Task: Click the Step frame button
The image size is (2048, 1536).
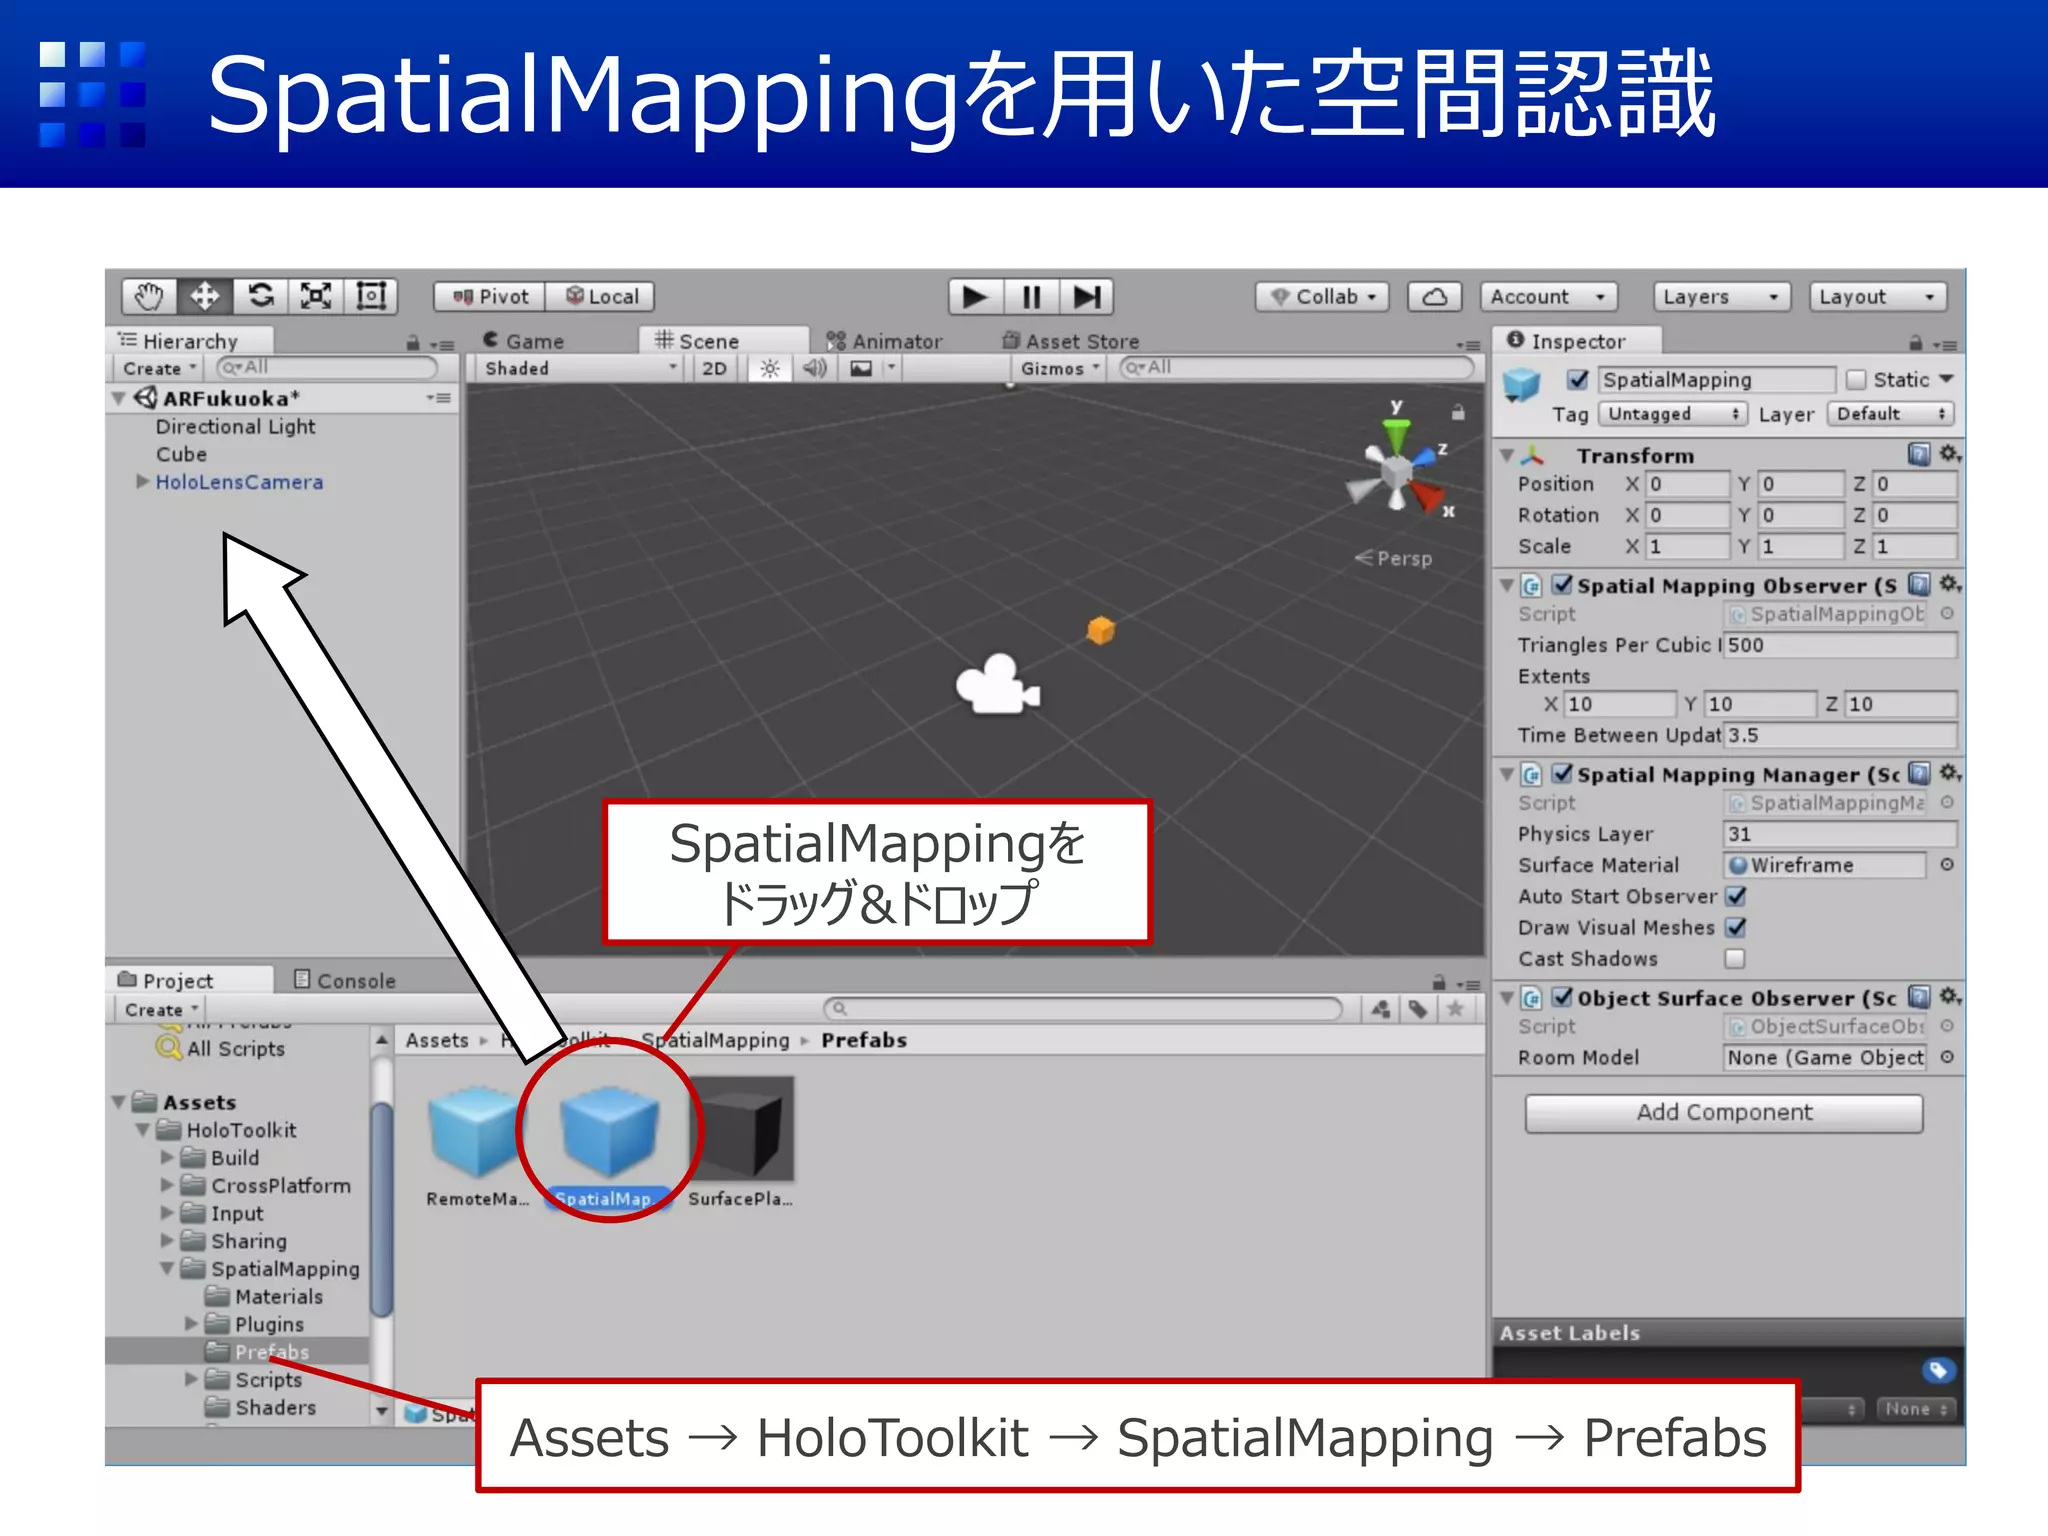Action: [1086, 297]
